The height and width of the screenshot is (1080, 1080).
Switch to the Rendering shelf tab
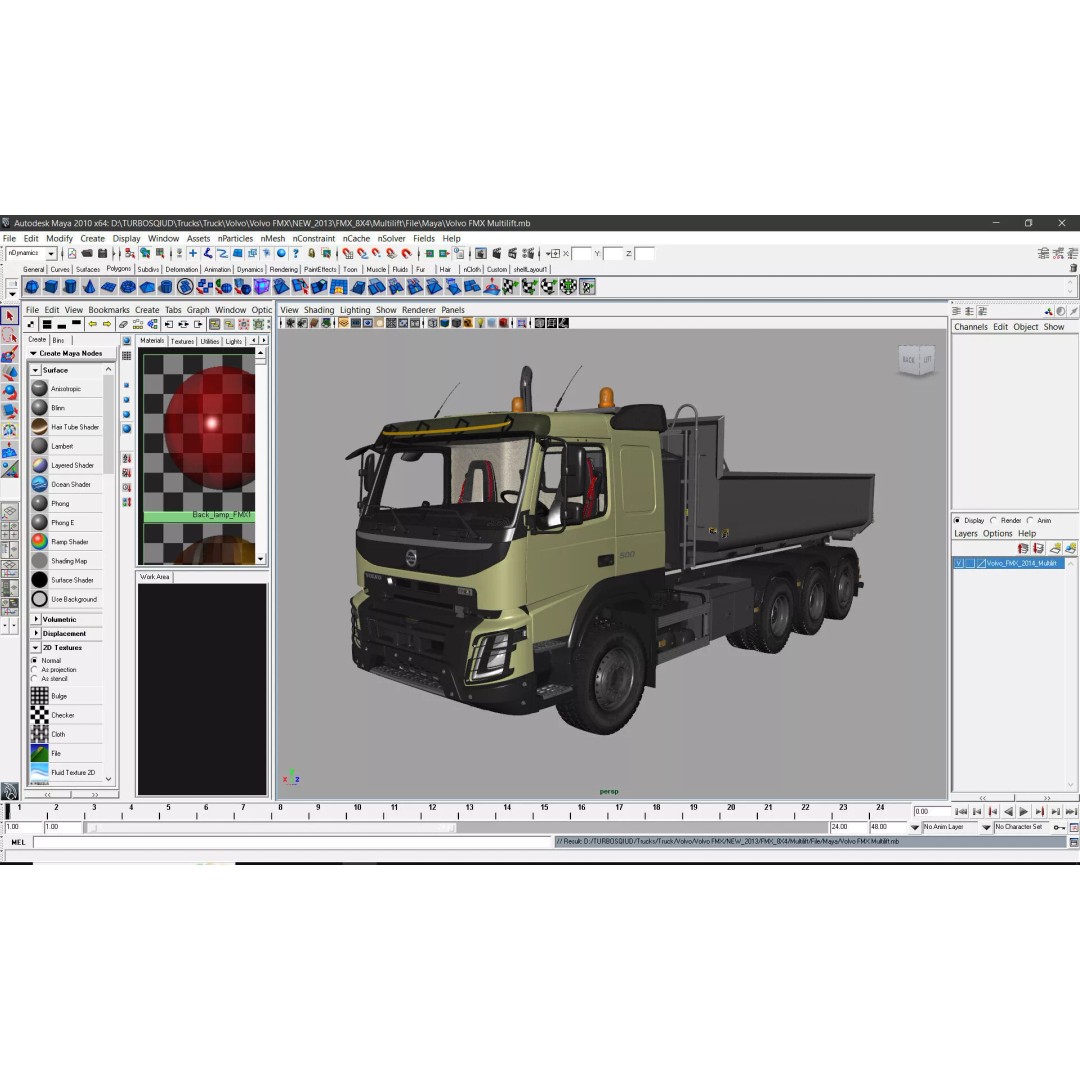(284, 269)
